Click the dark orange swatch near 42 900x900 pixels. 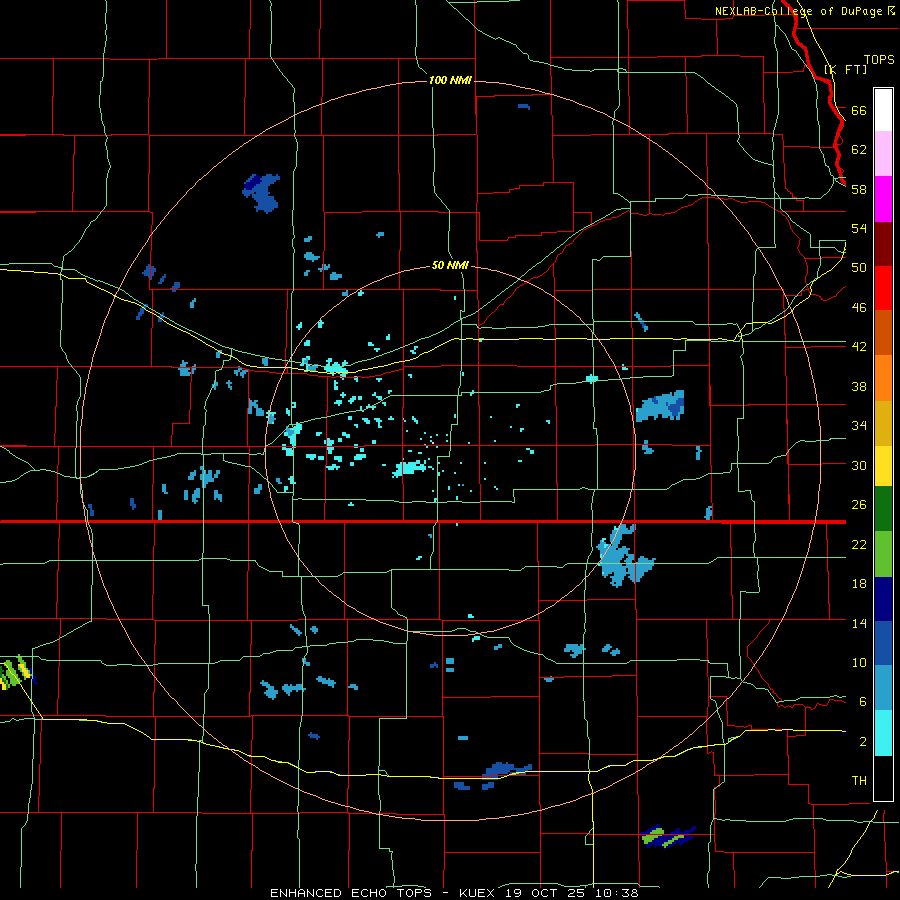pos(883,332)
